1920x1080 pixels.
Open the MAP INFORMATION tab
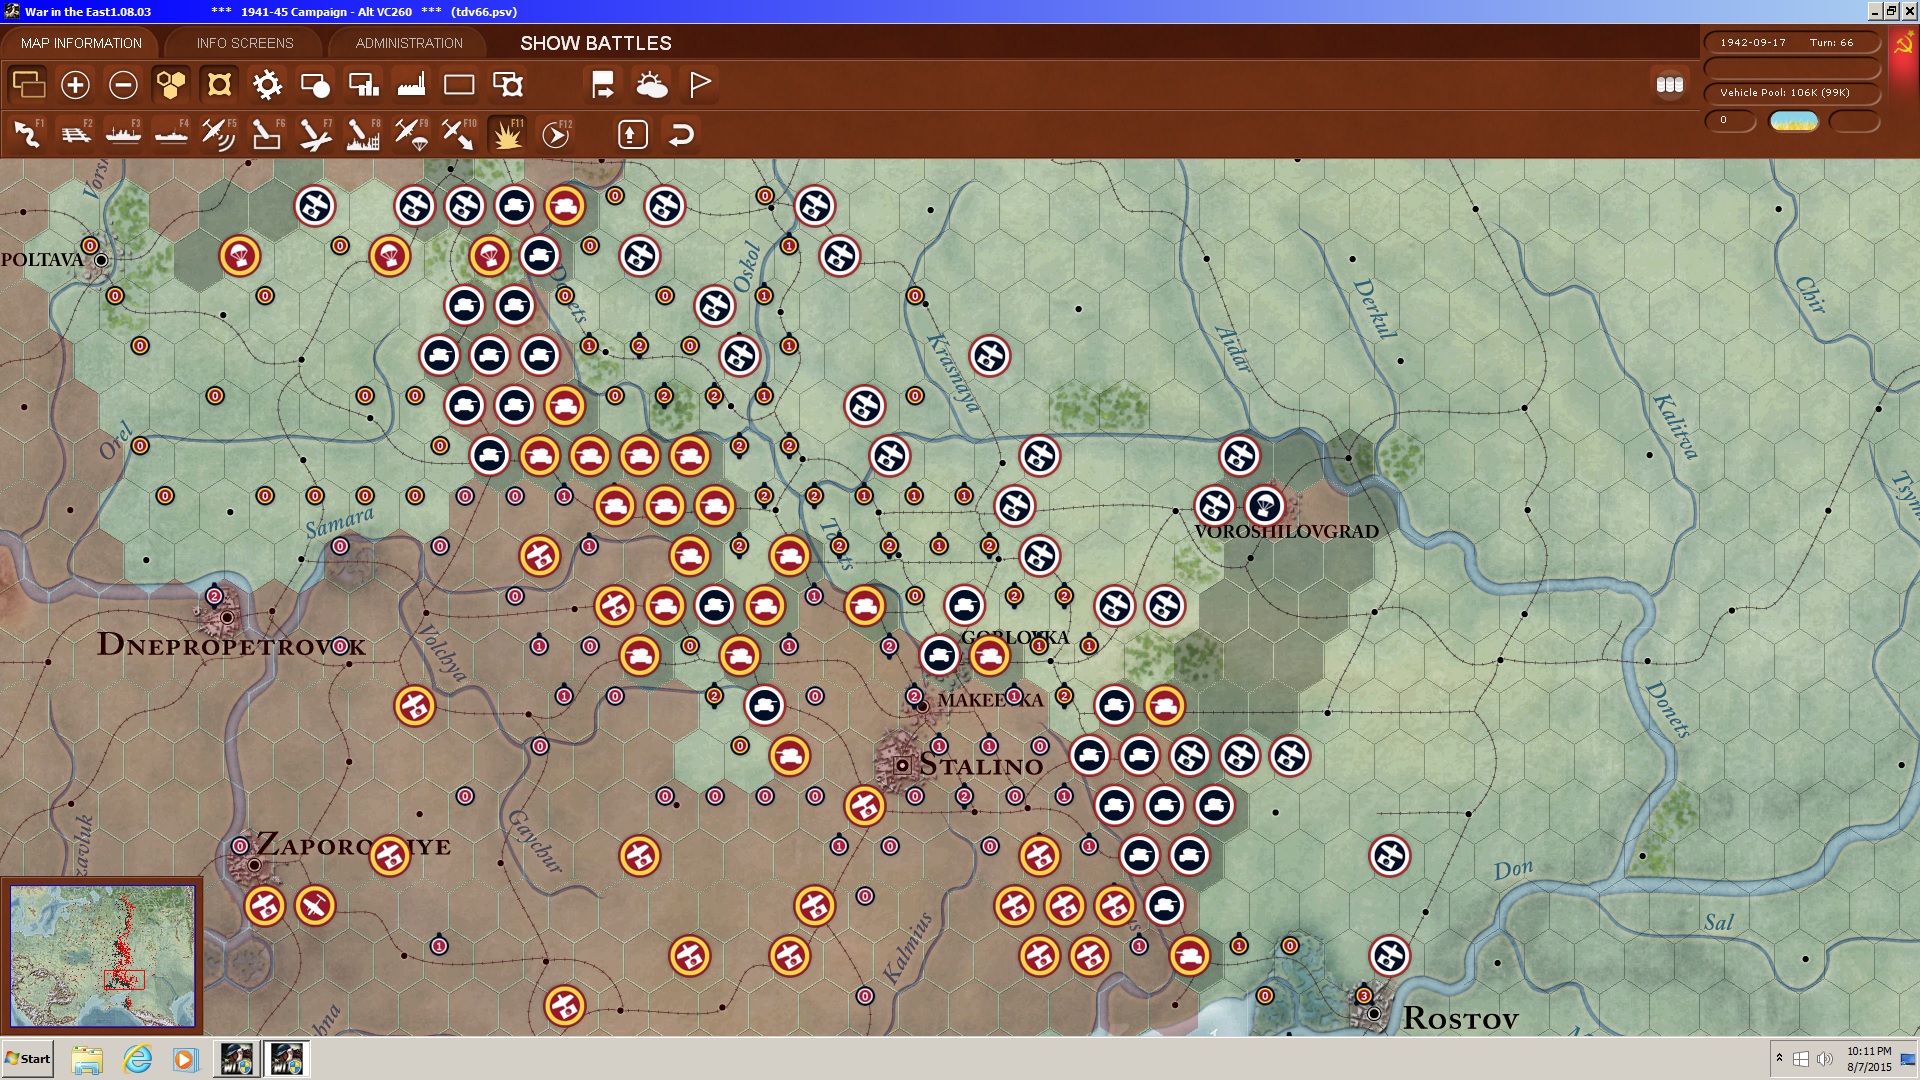pos(81,43)
